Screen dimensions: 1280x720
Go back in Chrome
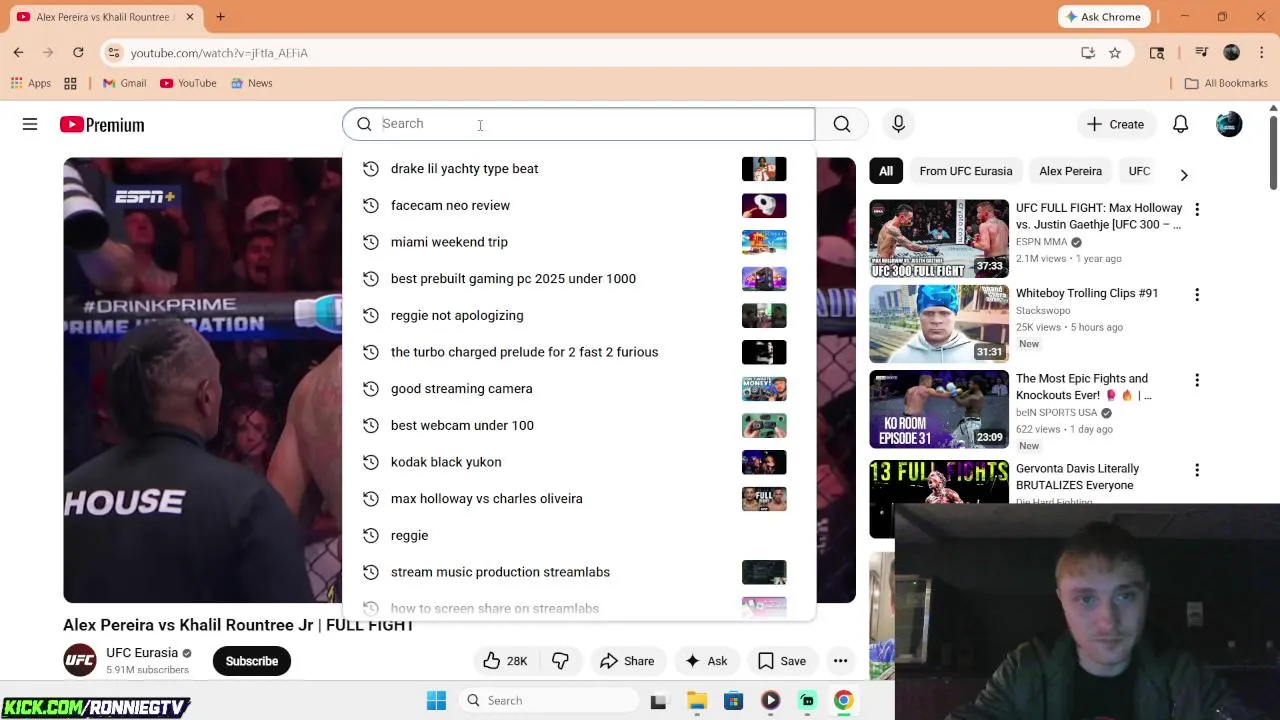pos(18,52)
